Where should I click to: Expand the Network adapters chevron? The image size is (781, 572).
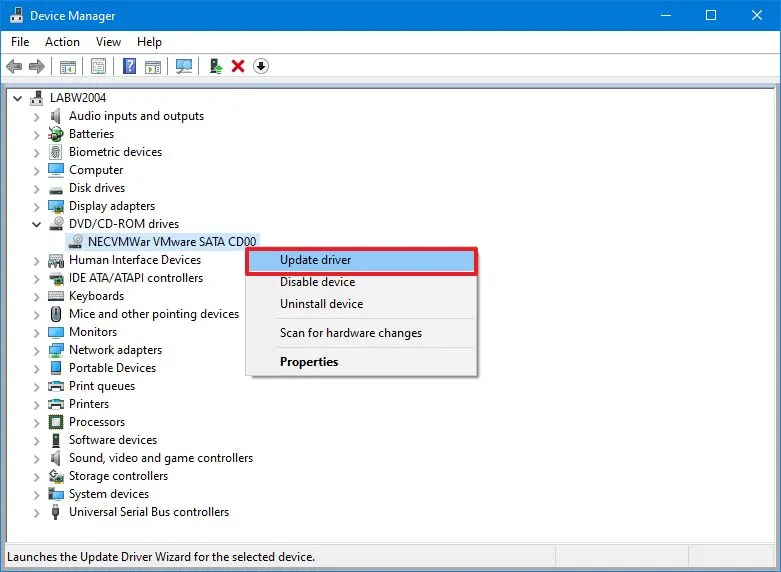tap(36, 351)
